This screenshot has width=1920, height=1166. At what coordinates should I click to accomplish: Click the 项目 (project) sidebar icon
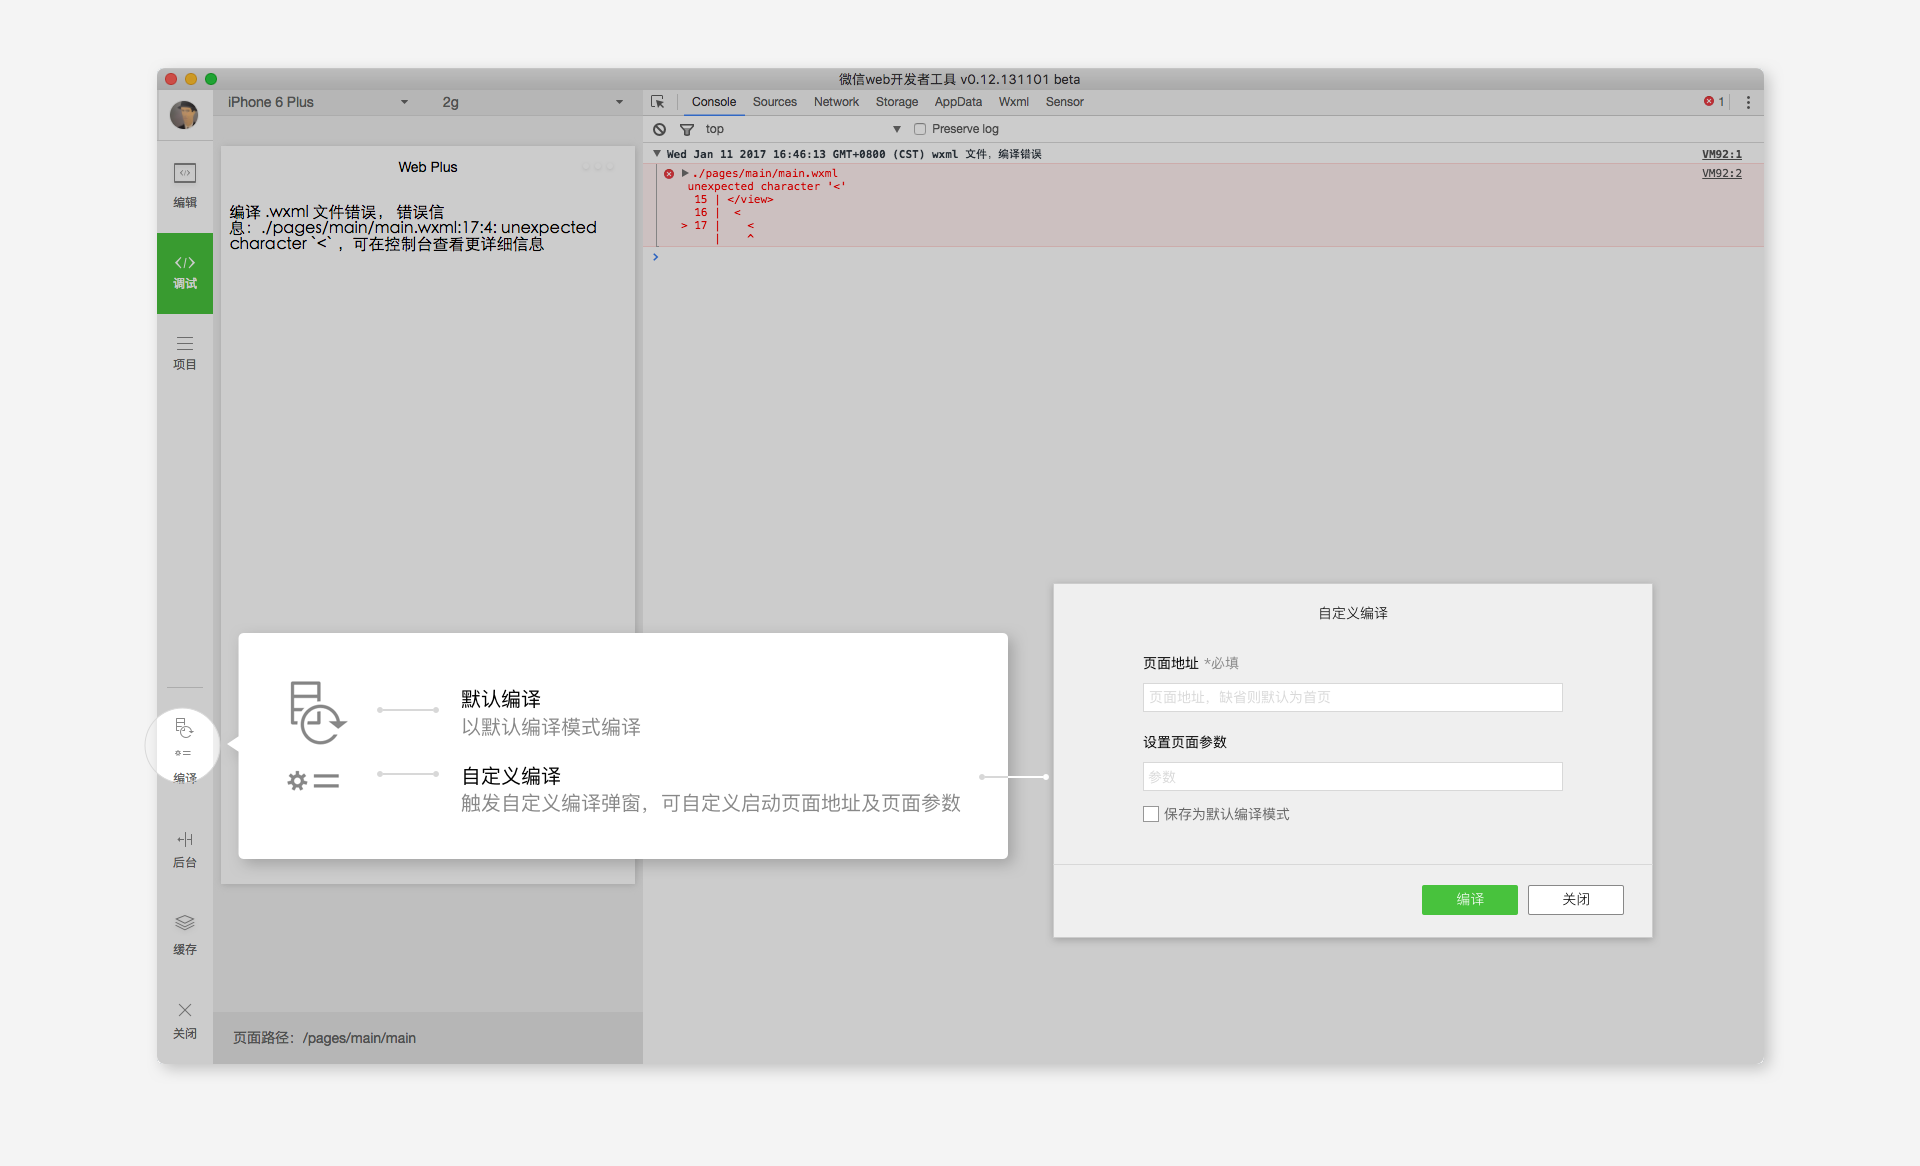pos(185,353)
